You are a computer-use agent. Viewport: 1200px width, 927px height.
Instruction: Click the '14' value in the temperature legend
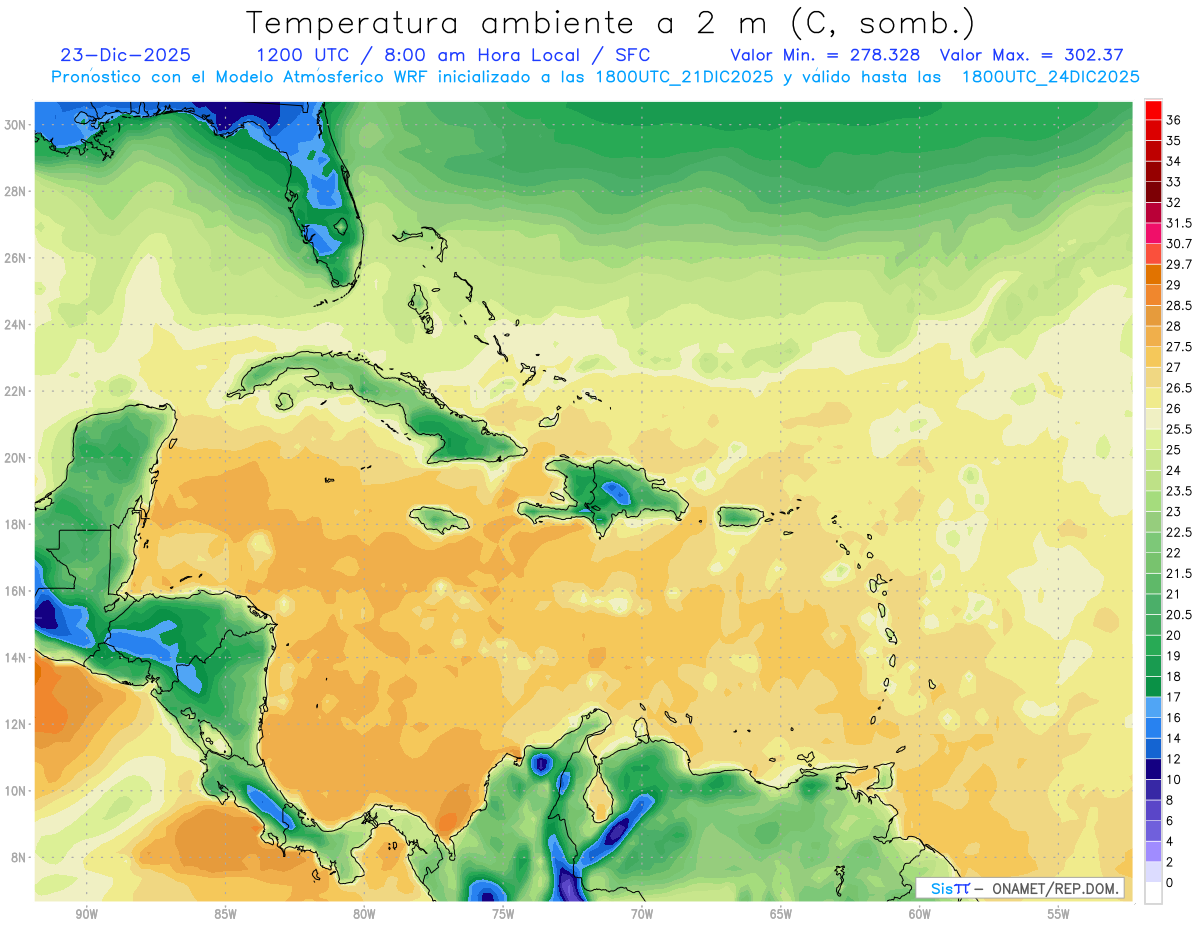click(1174, 738)
